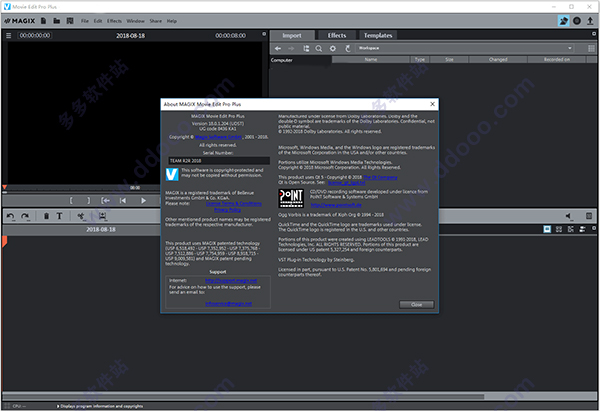
Task: Click the timeline volume speaker icon
Action: click(569, 216)
